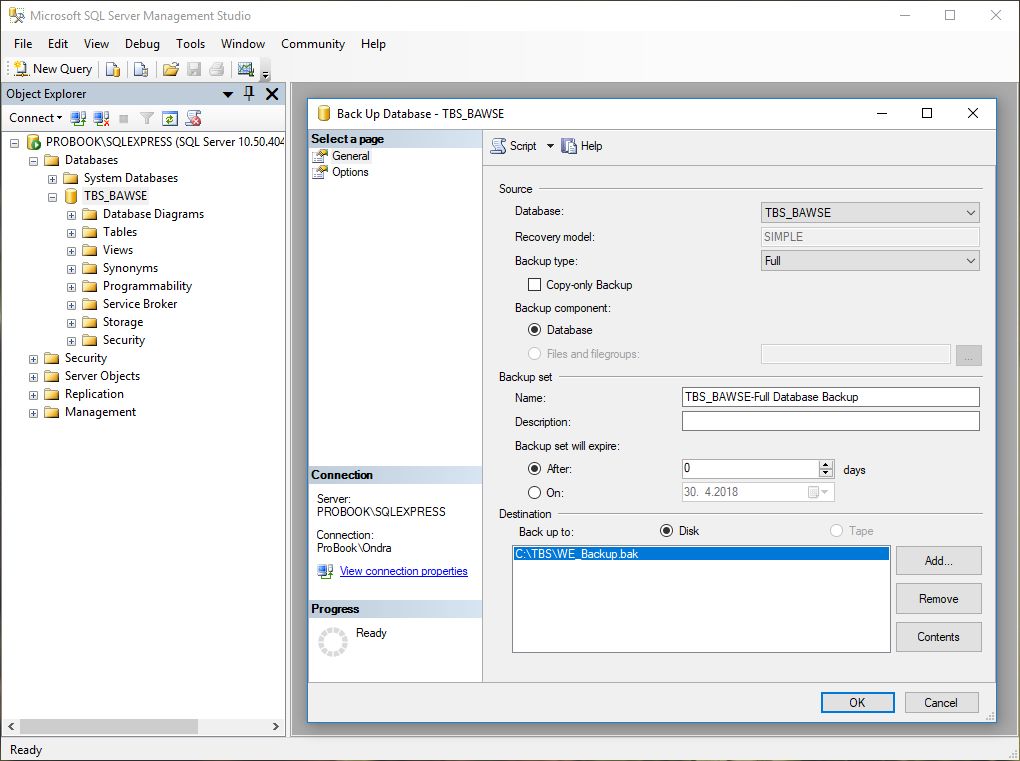1020x761 pixels.
Task: Click the days spinner up arrow
Action: tap(825, 464)
